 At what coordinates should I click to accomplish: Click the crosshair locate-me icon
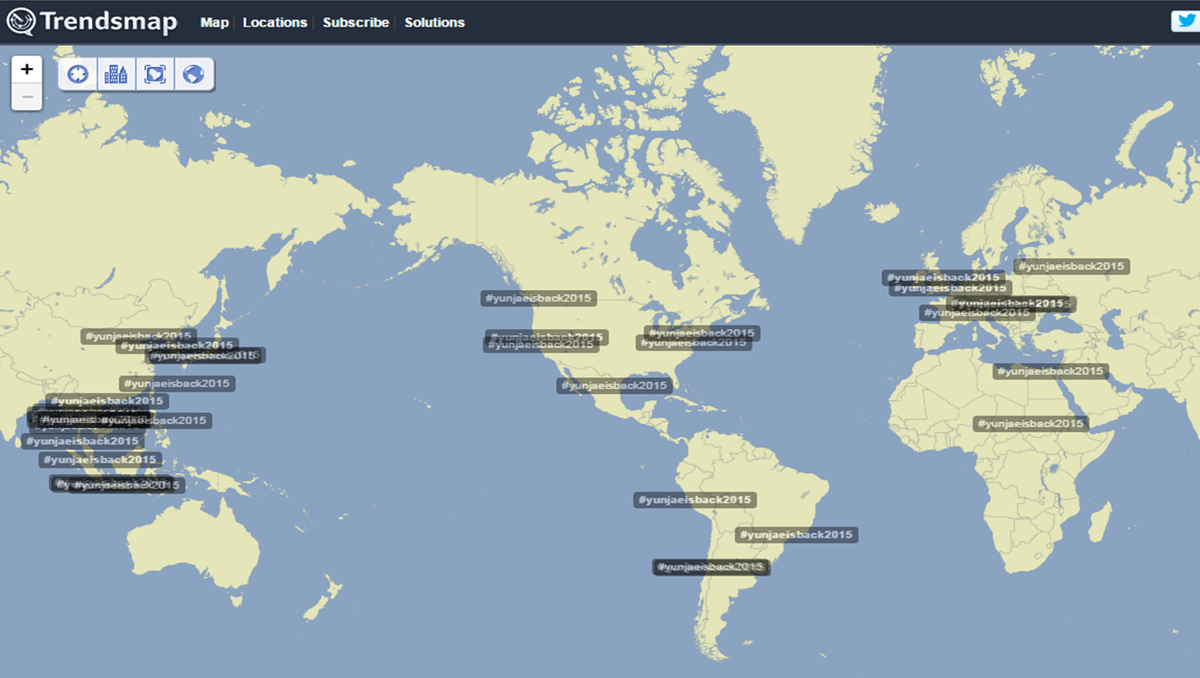click(x=78, y=74)
